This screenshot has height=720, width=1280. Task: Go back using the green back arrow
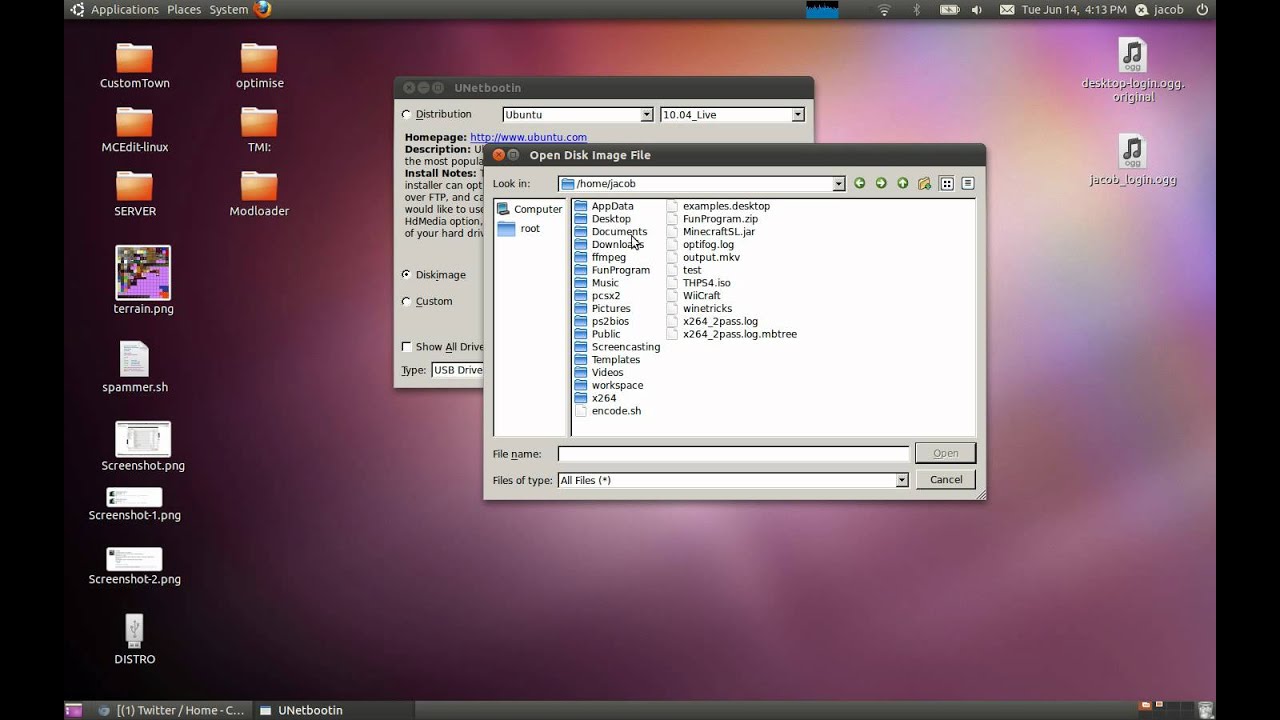pyautogui.click(x=859, y=183)
